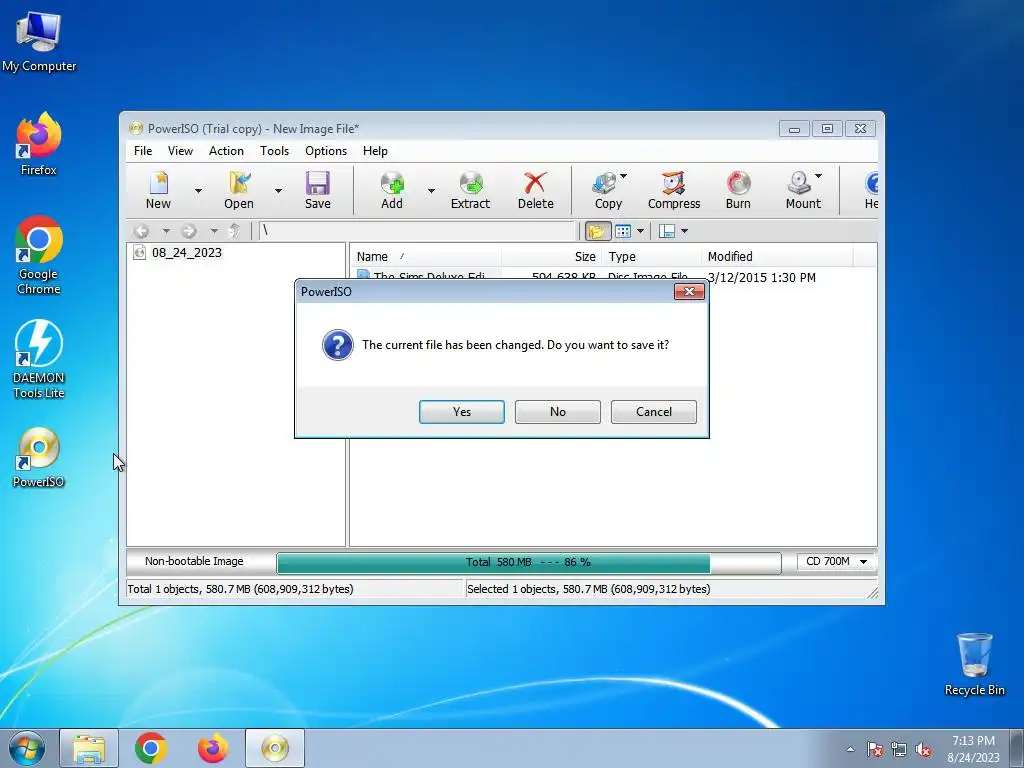Image resolution: width=1024 pixels, height=768 pixels.
Task: Open the Forward history dropdown arrow
Action: click(x=214, y=231)
